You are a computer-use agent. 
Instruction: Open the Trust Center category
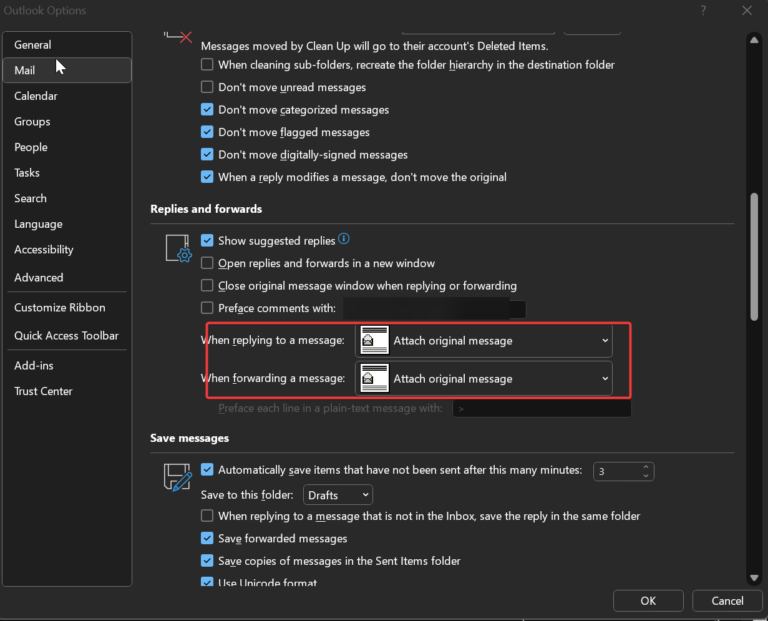point(67,391)
